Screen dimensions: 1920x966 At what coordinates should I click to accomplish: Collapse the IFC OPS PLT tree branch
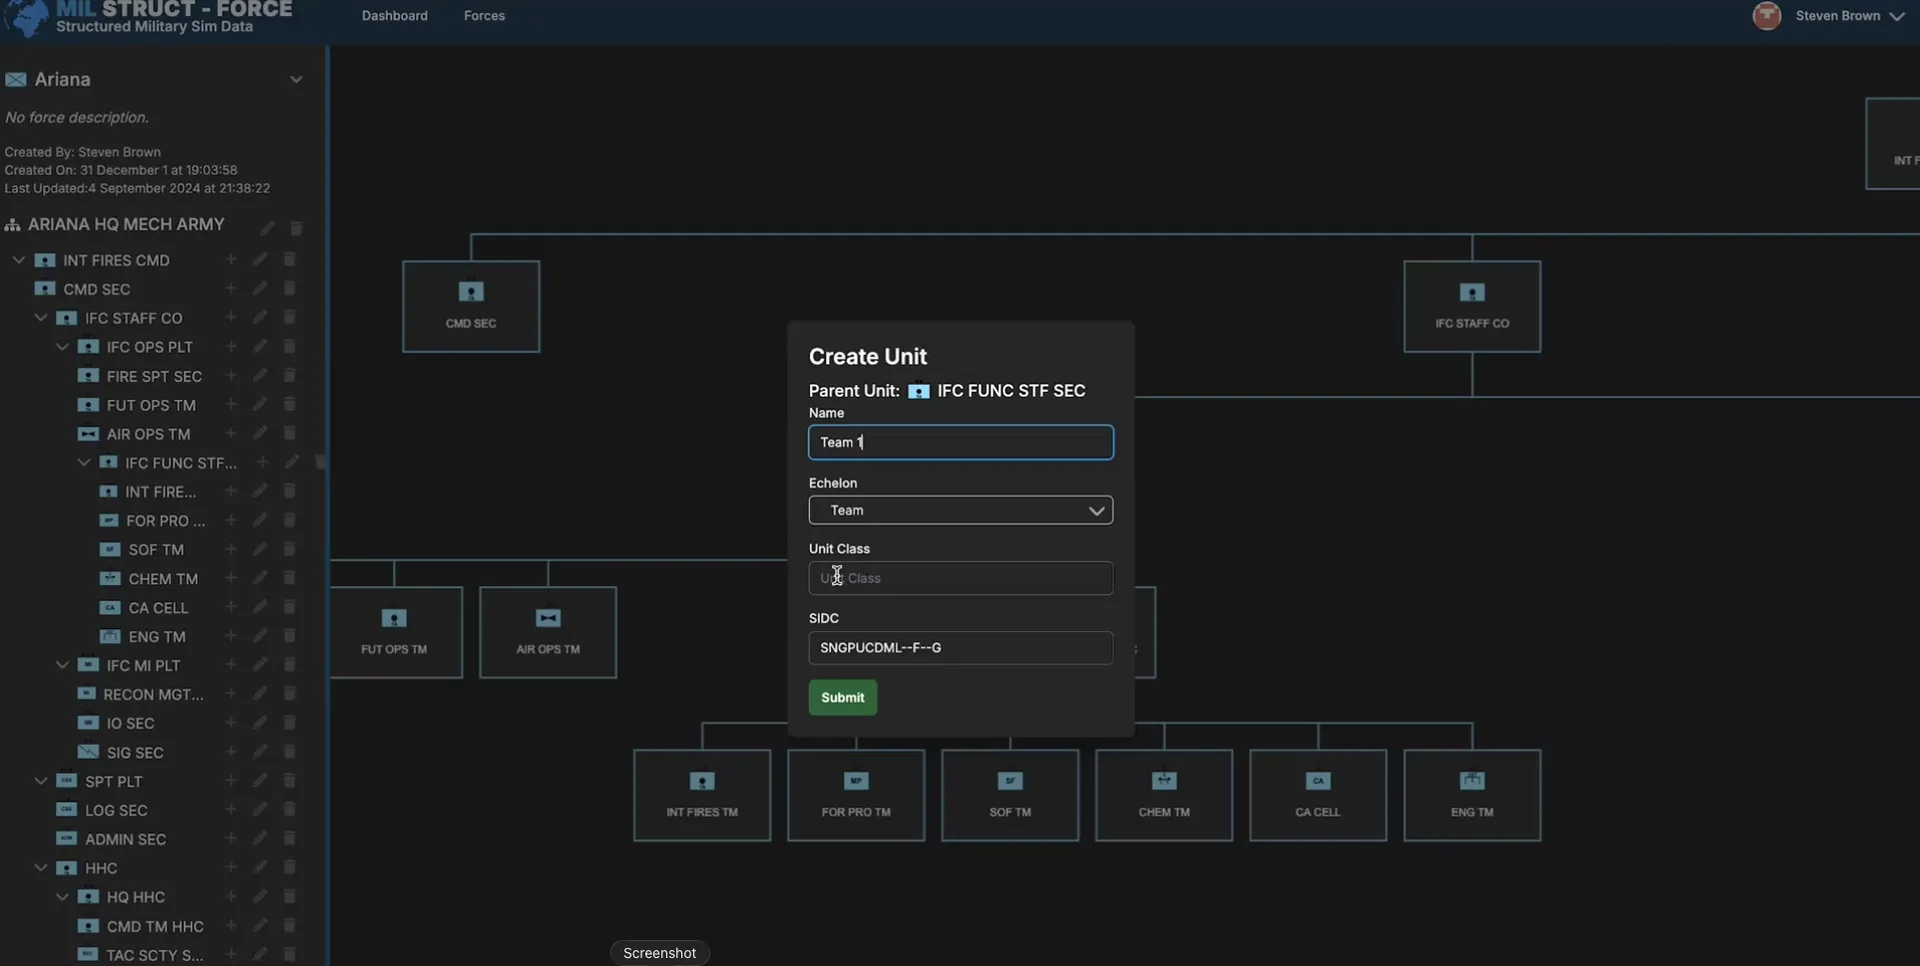point(62,347)
